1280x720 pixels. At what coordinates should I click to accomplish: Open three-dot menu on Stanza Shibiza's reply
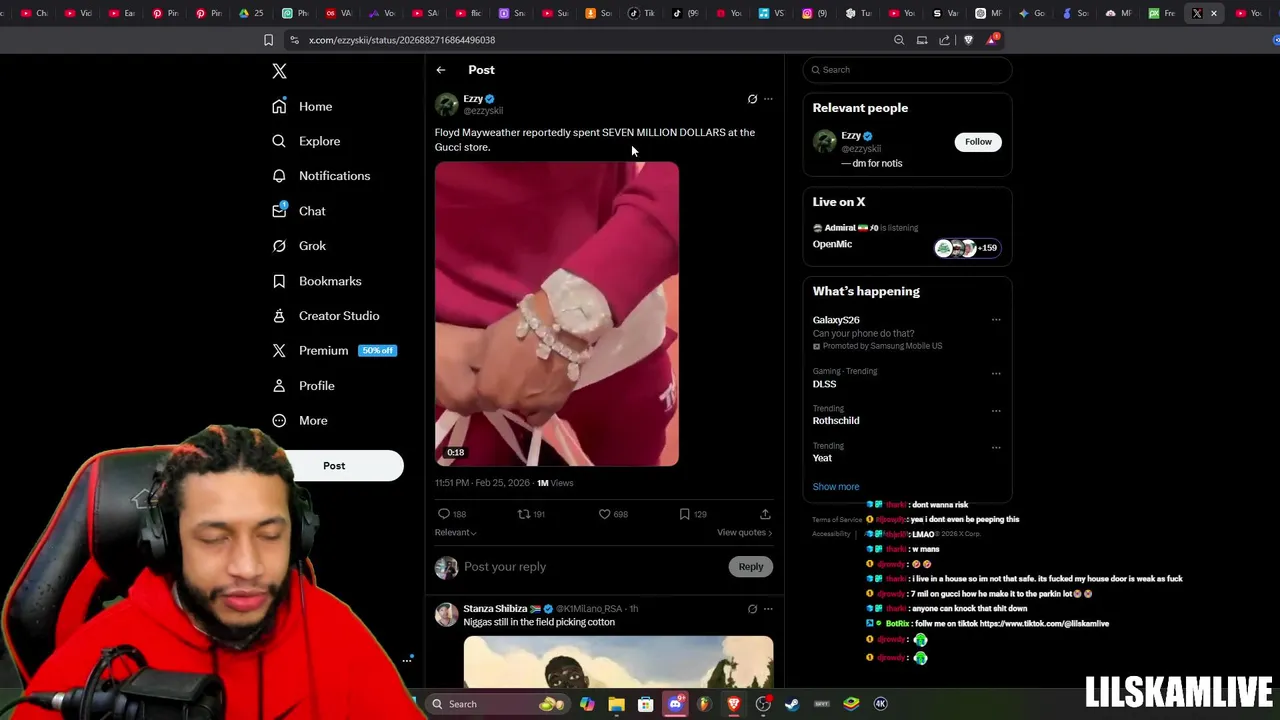click(768, 608)
